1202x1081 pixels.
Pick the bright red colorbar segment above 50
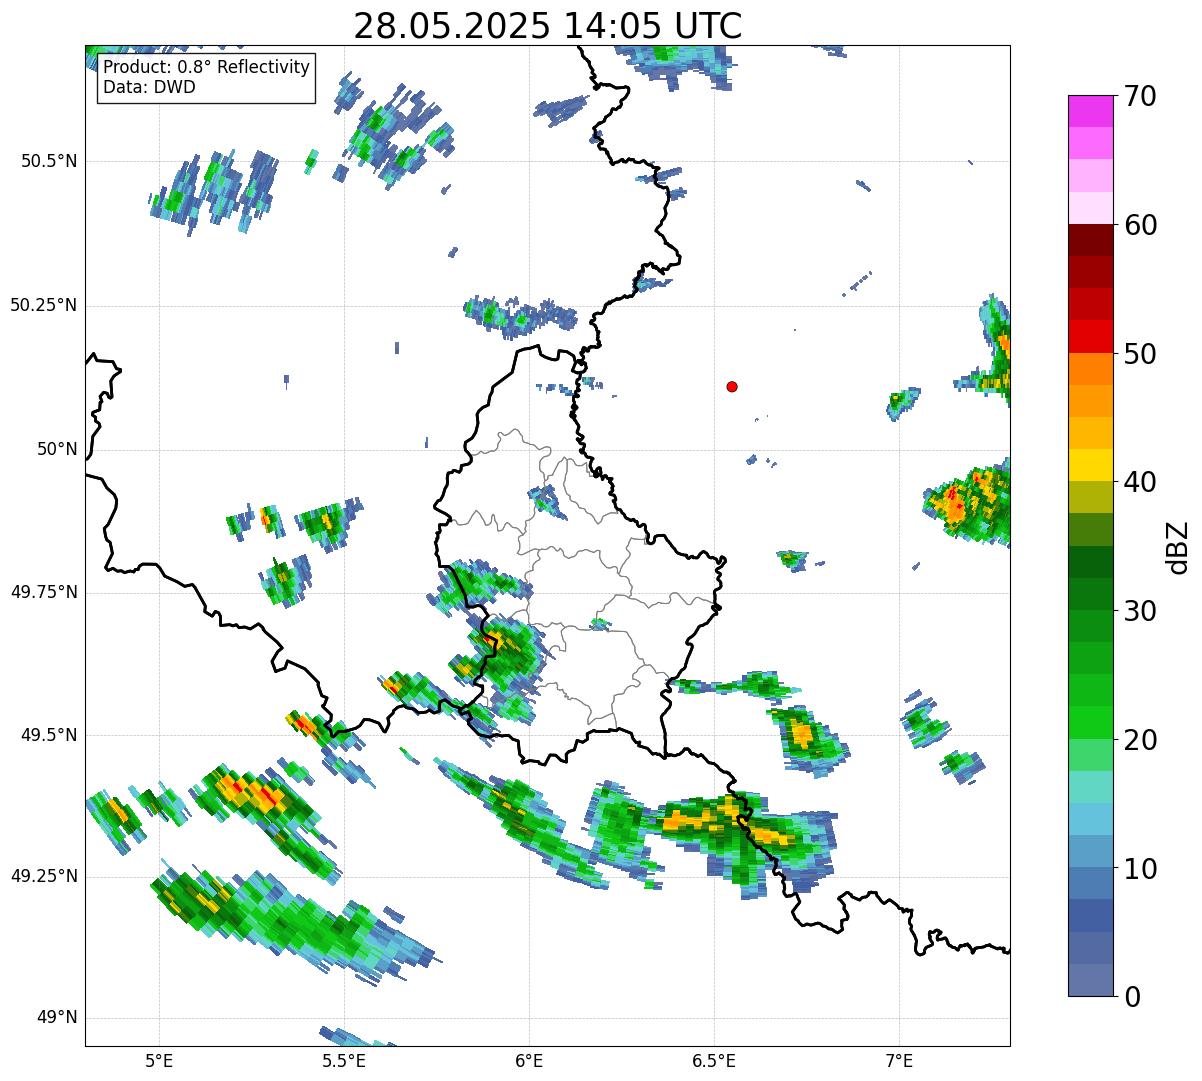click(x=1090, y=336)
